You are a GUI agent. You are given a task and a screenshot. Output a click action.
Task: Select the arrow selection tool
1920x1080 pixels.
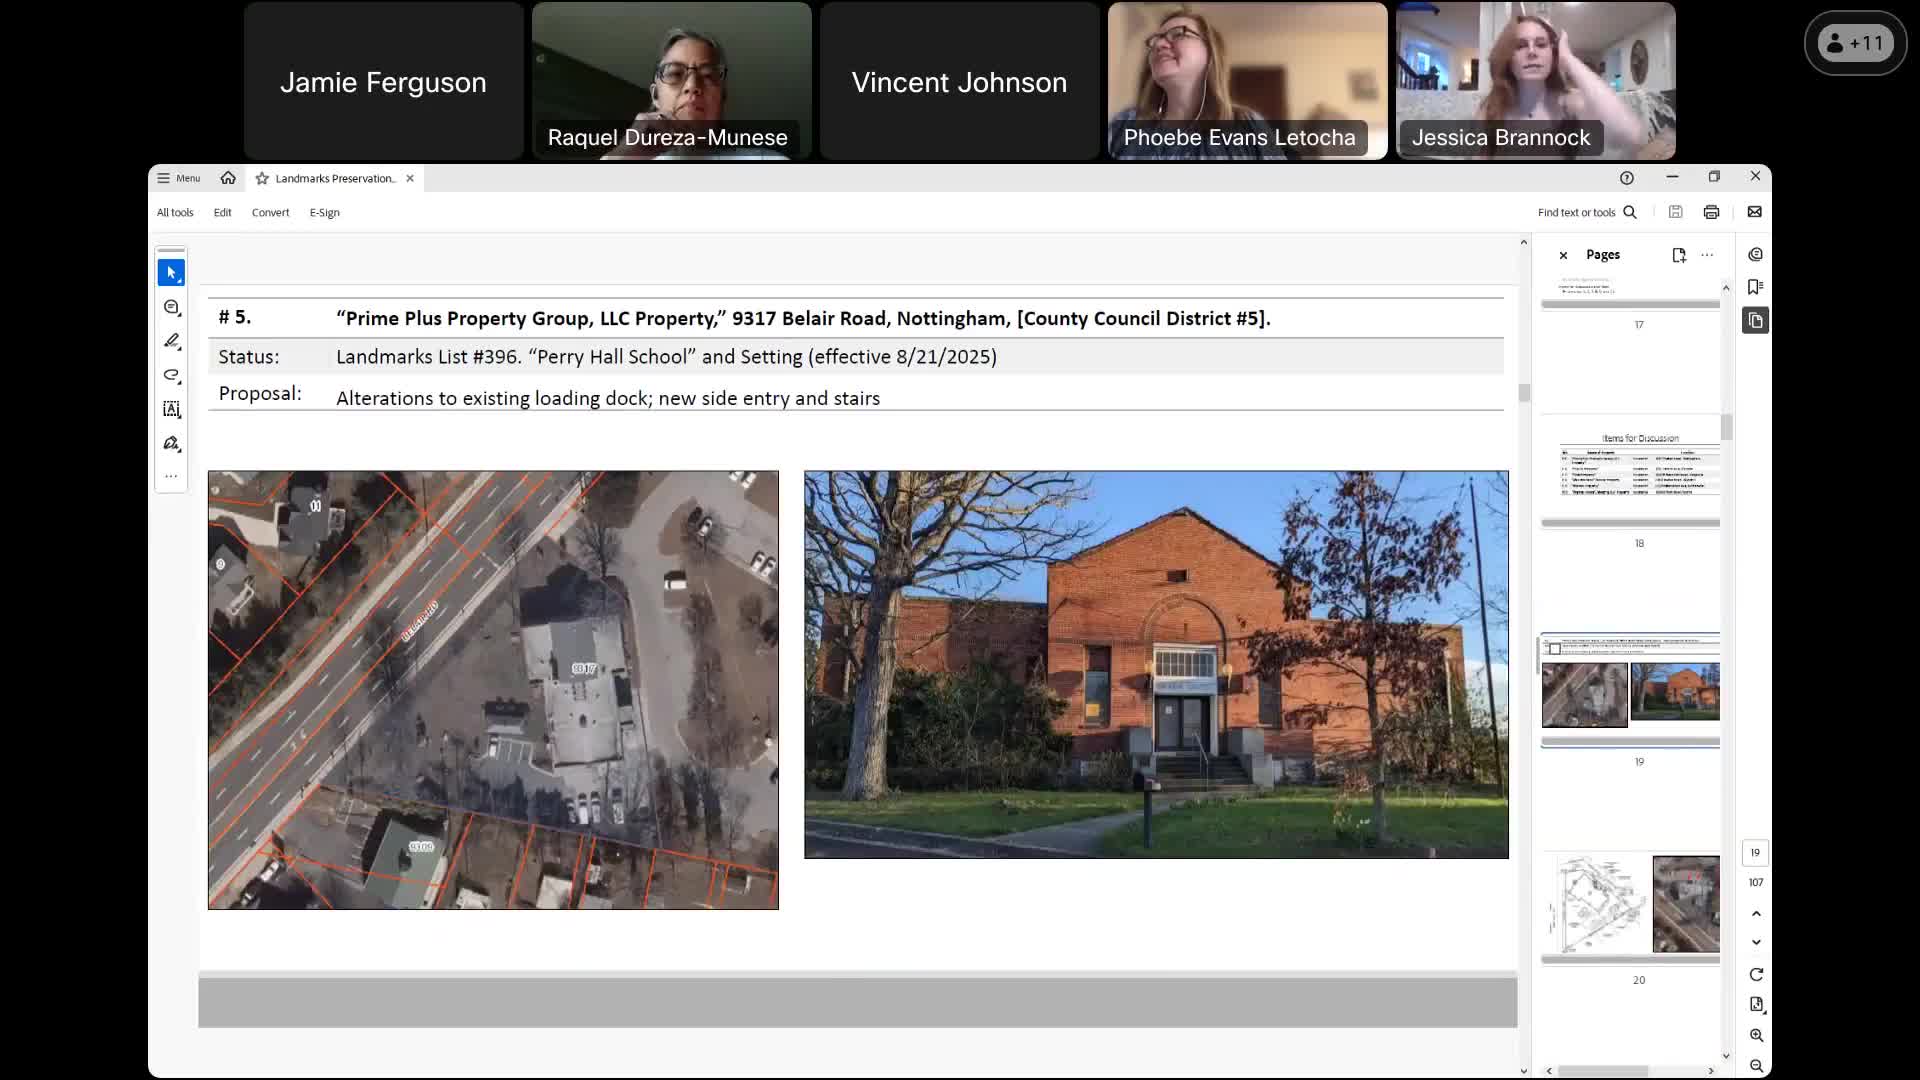point(171,273)
